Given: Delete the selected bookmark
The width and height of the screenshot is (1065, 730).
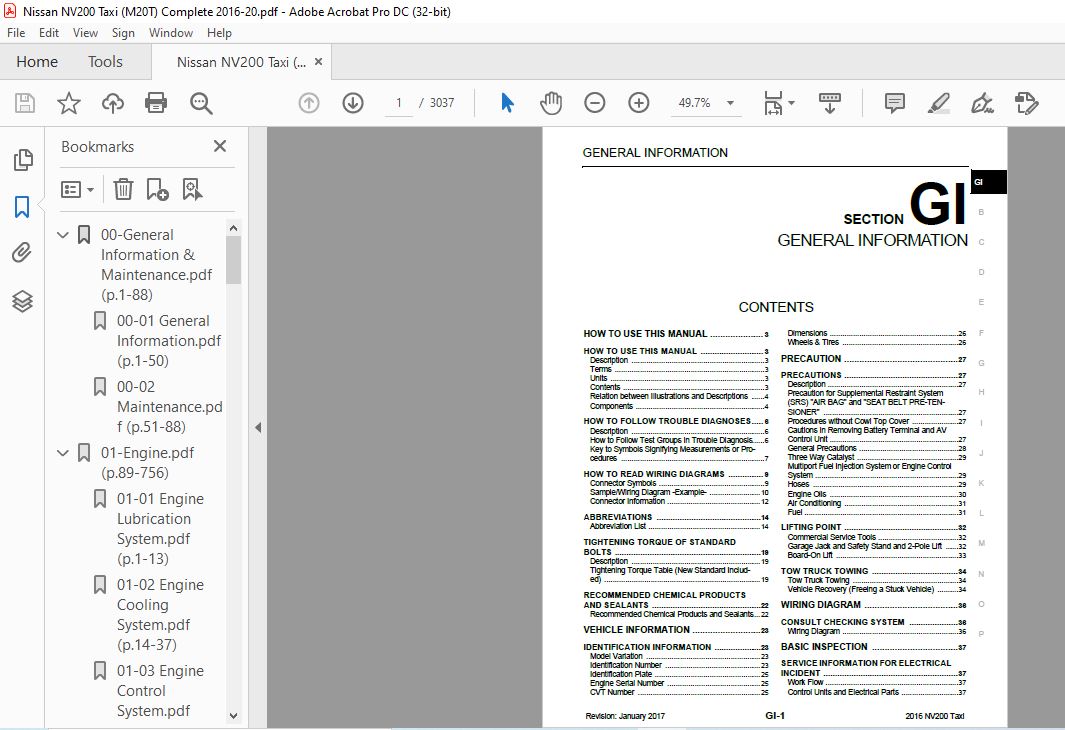Looking at the screenshot, I should pyautogui.click(x=123, y=189).
